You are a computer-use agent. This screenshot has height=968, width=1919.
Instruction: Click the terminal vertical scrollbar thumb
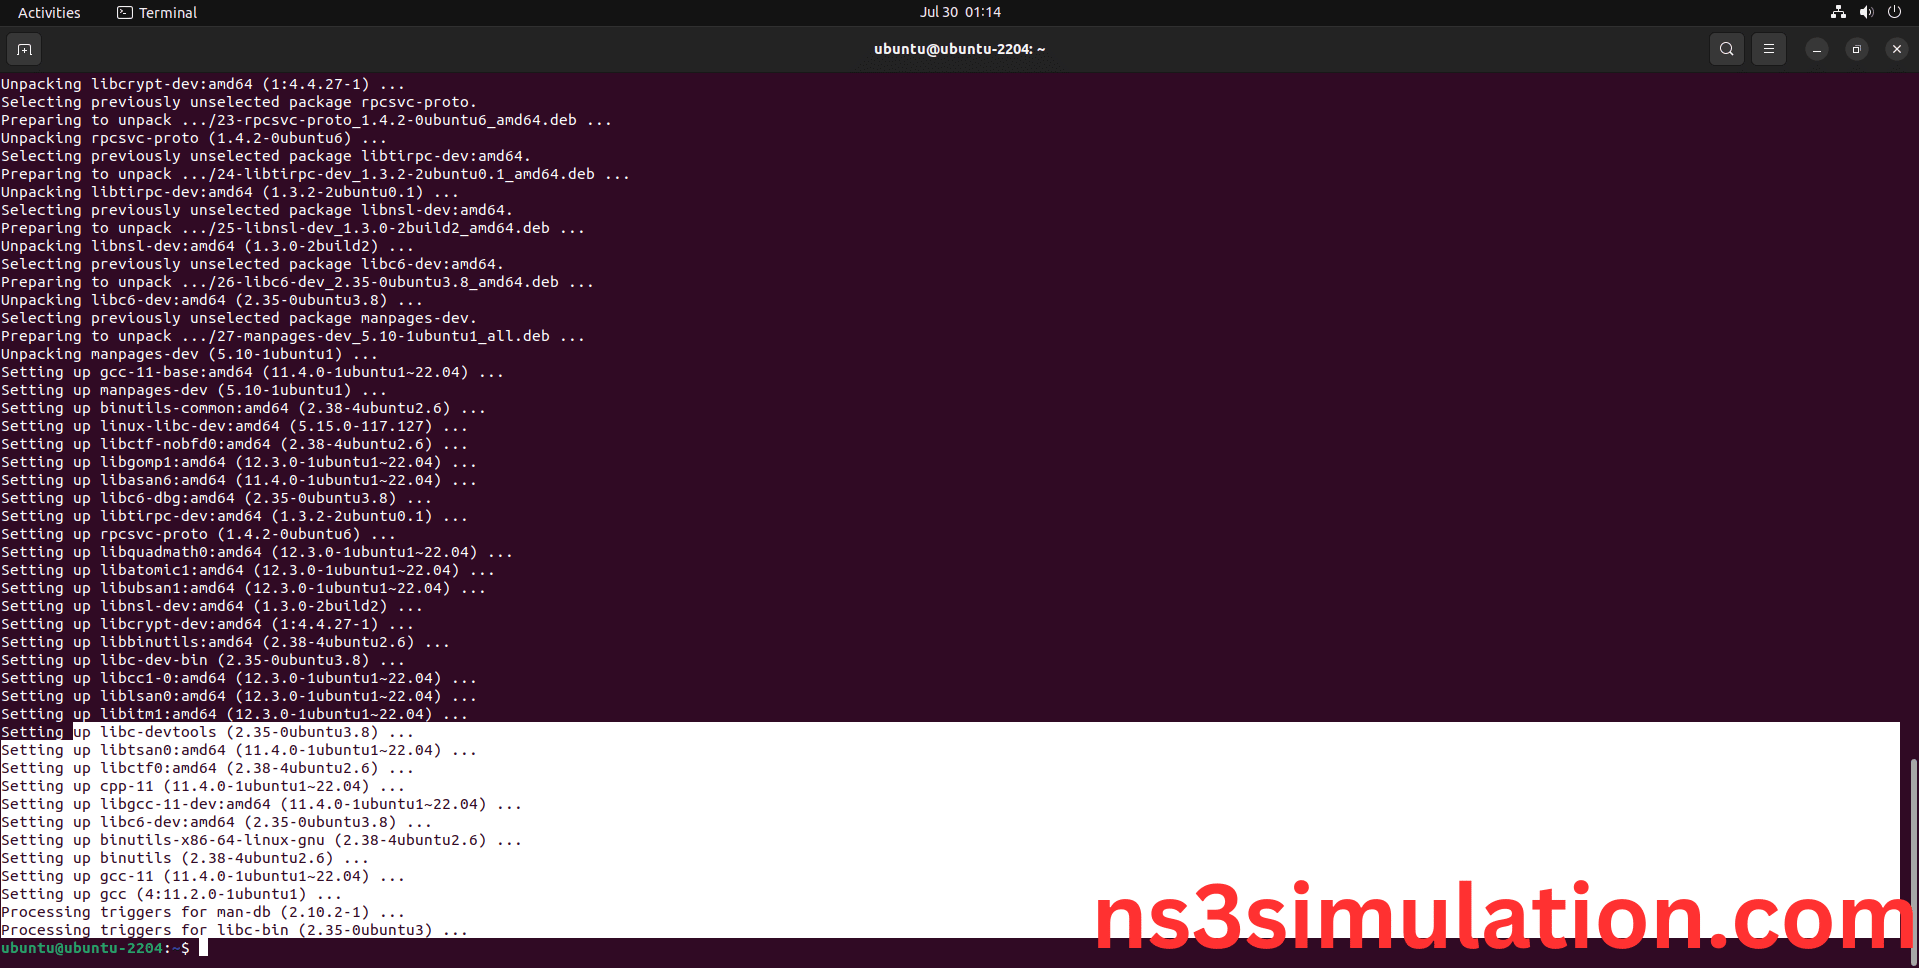click(x=1913, y=850)
